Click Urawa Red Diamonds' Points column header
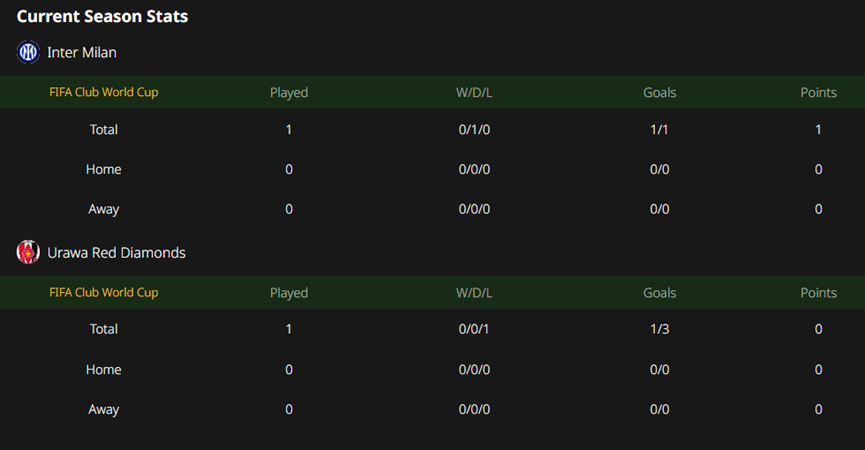865x450 pixels. 818,293
